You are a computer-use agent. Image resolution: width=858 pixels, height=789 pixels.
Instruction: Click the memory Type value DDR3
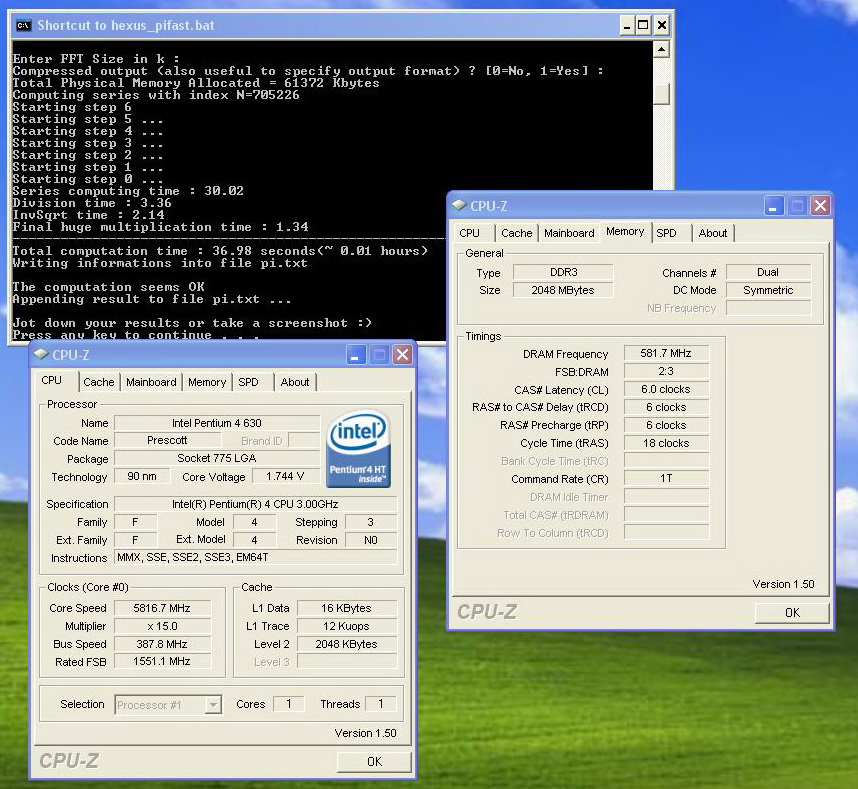point(563,272)
